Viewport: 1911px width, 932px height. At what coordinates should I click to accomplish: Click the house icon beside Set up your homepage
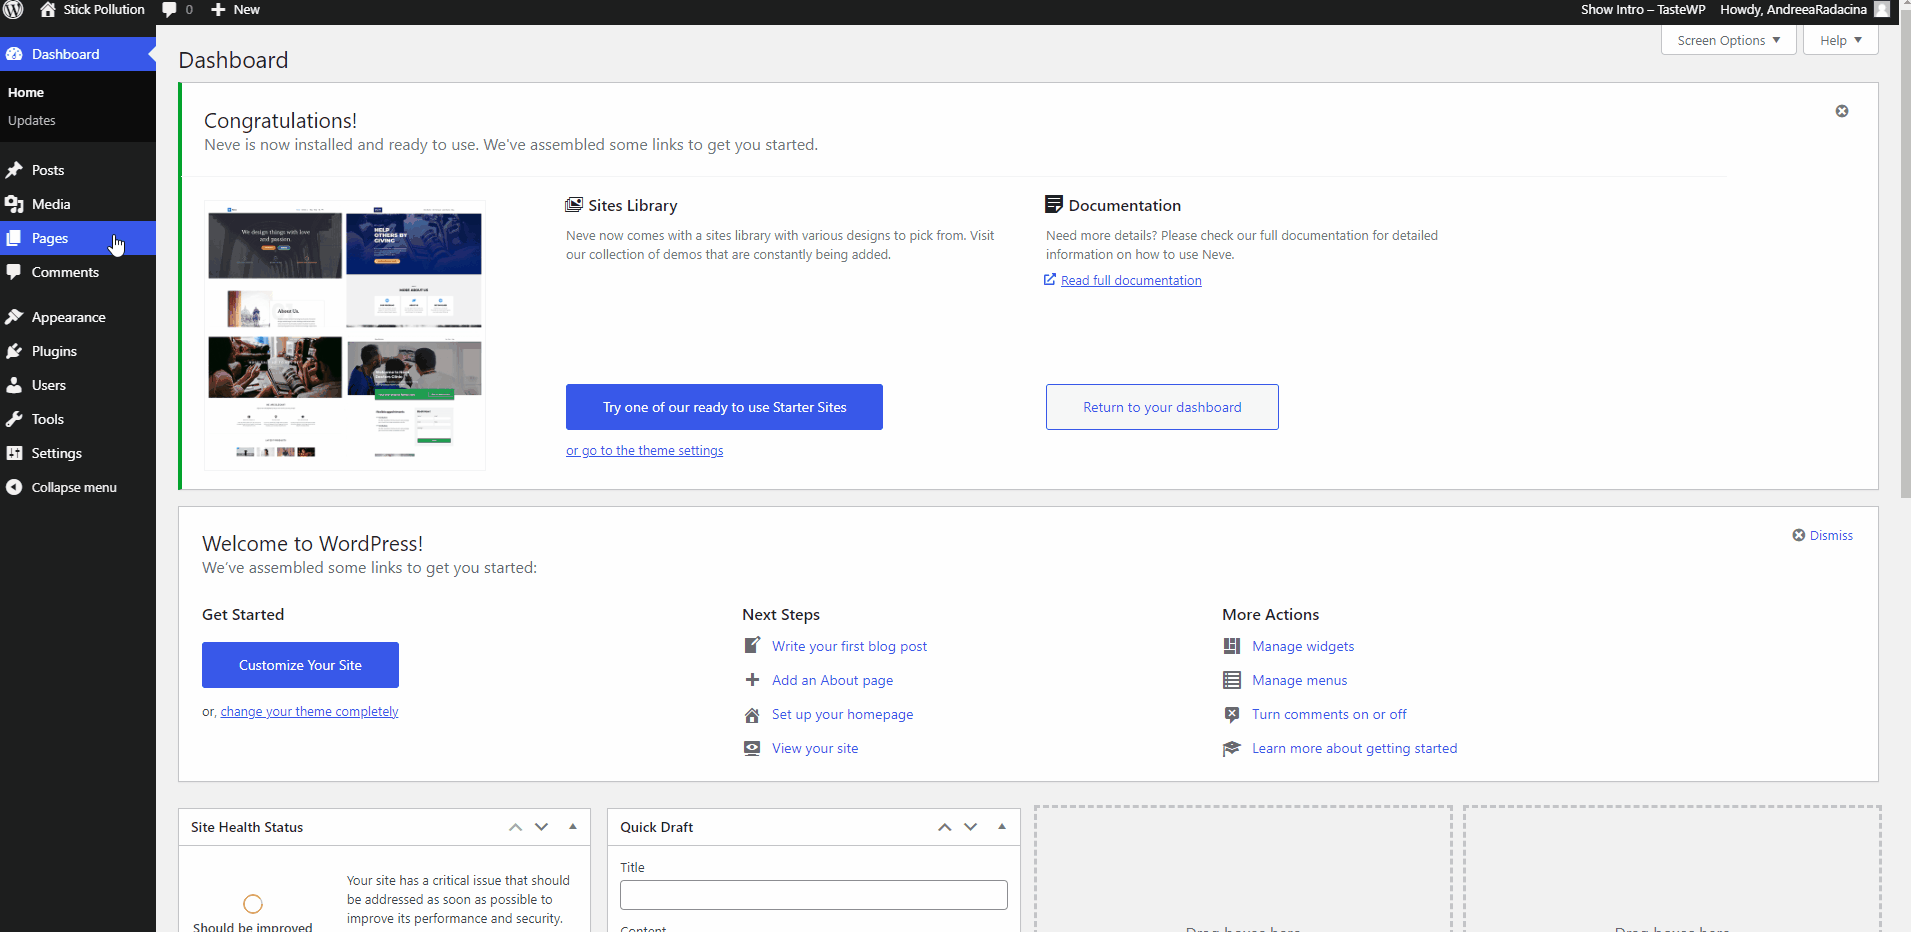752,714
